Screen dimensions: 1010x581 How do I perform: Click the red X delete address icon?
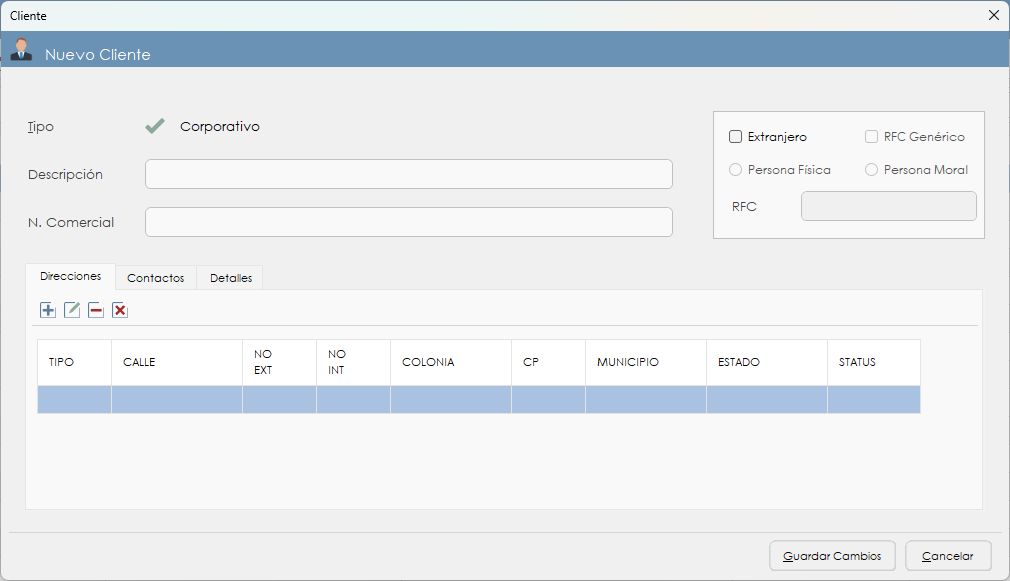pyautogui.click(x=120, y=310)
